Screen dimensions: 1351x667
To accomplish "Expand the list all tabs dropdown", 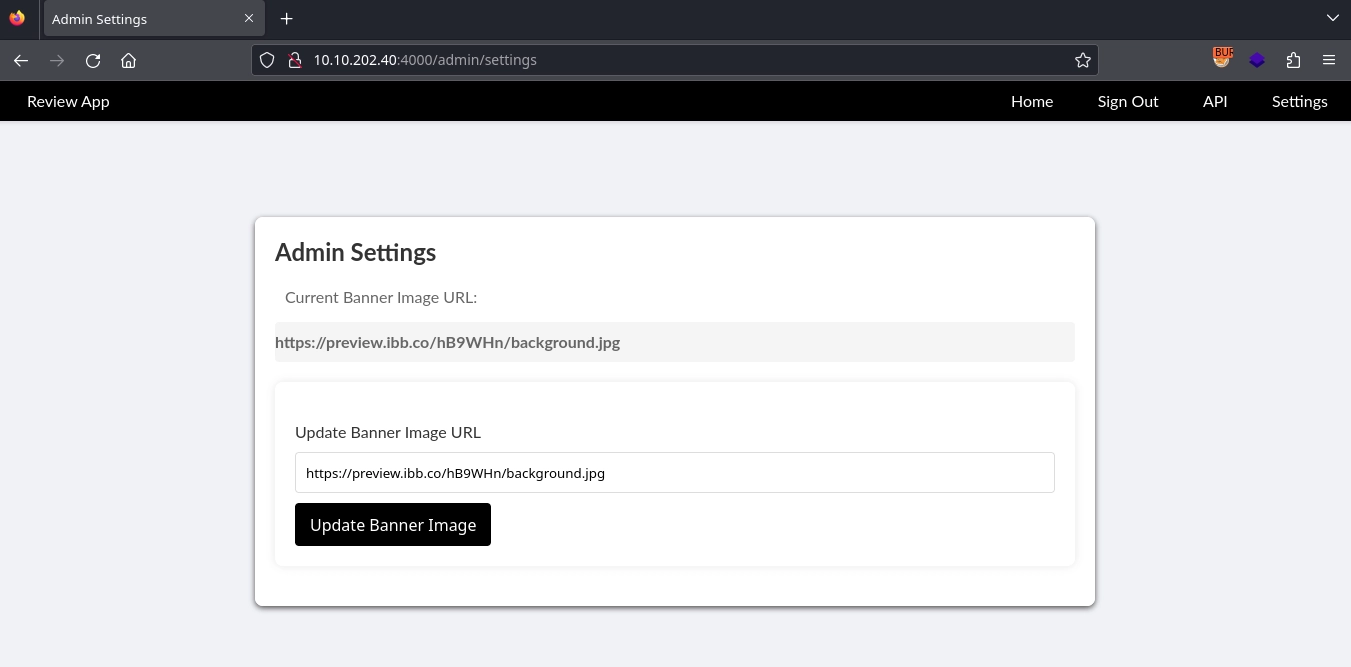I will pyautogui.click(x=1332, y=18).
